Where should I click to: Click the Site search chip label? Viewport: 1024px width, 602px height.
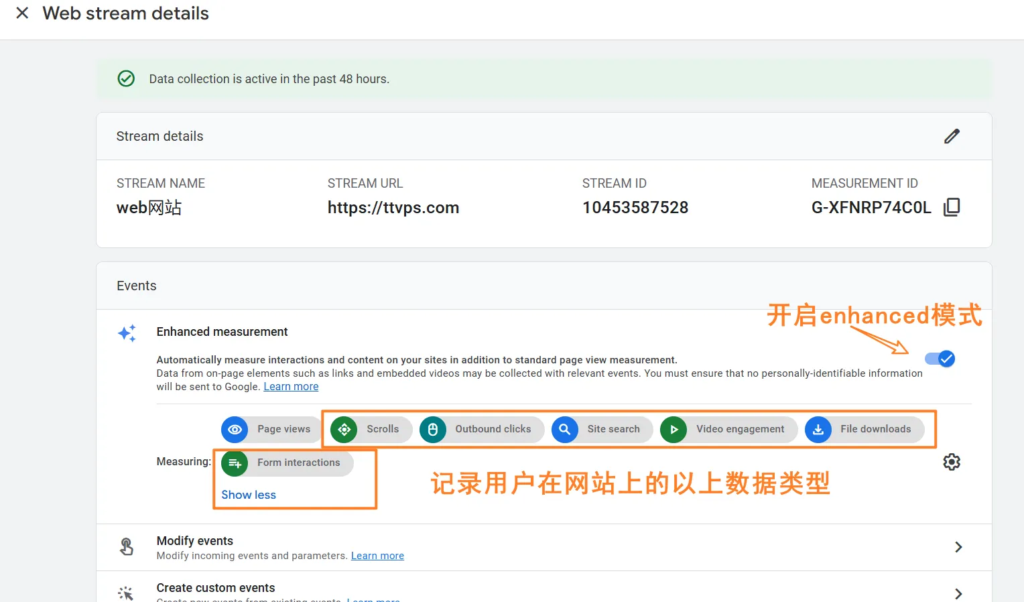point(613,429)
